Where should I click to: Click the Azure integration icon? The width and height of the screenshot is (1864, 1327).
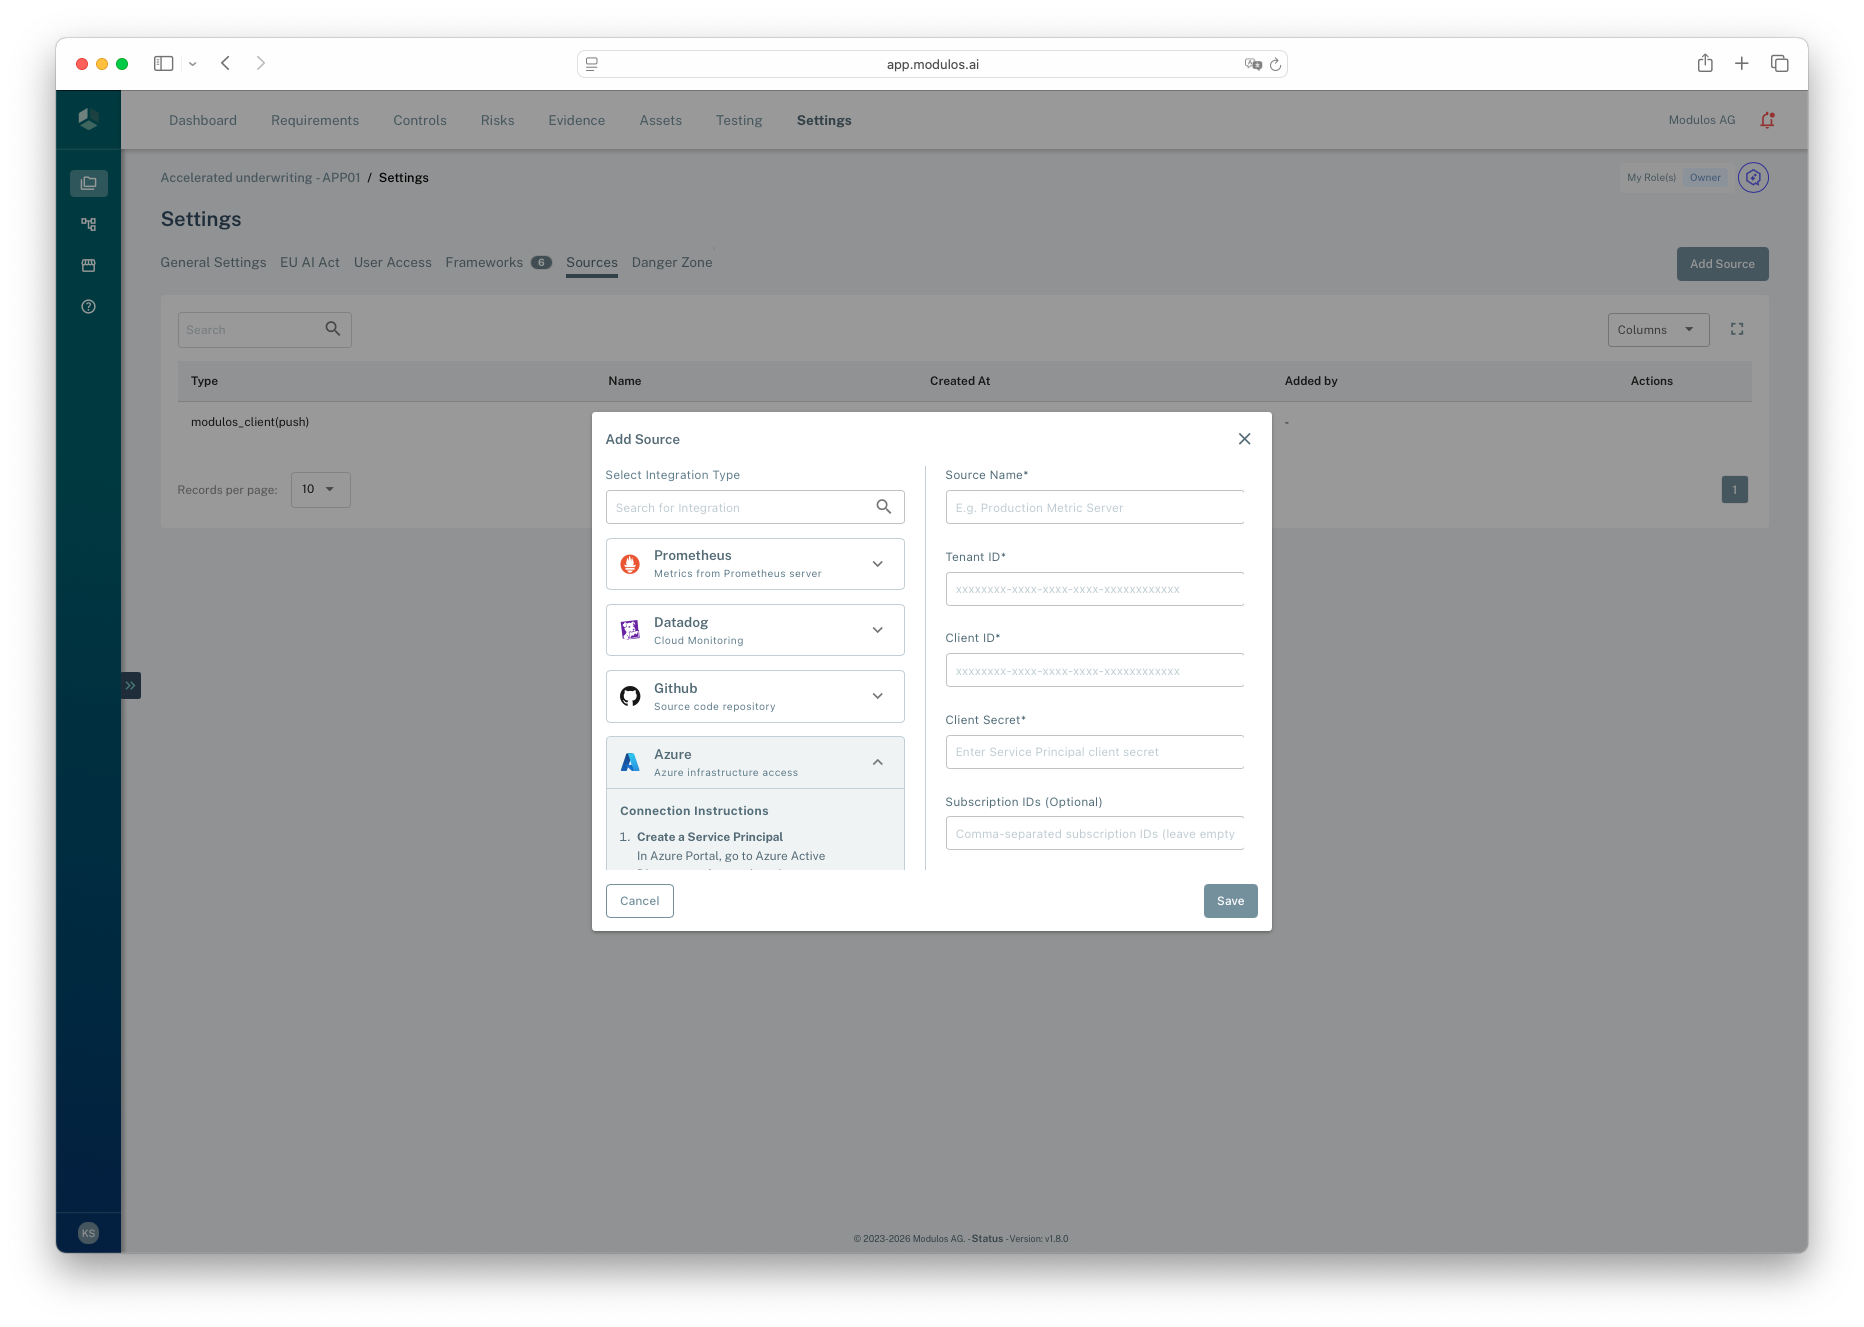point(630,761)
